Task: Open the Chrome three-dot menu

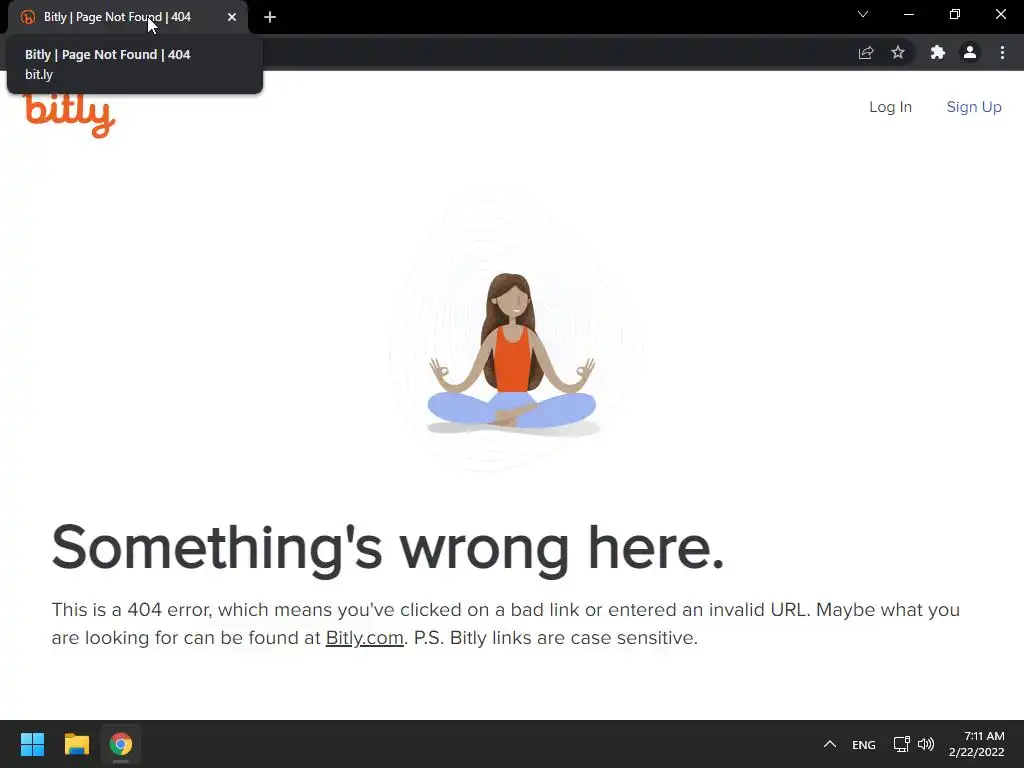Action: coord(1002,52)
